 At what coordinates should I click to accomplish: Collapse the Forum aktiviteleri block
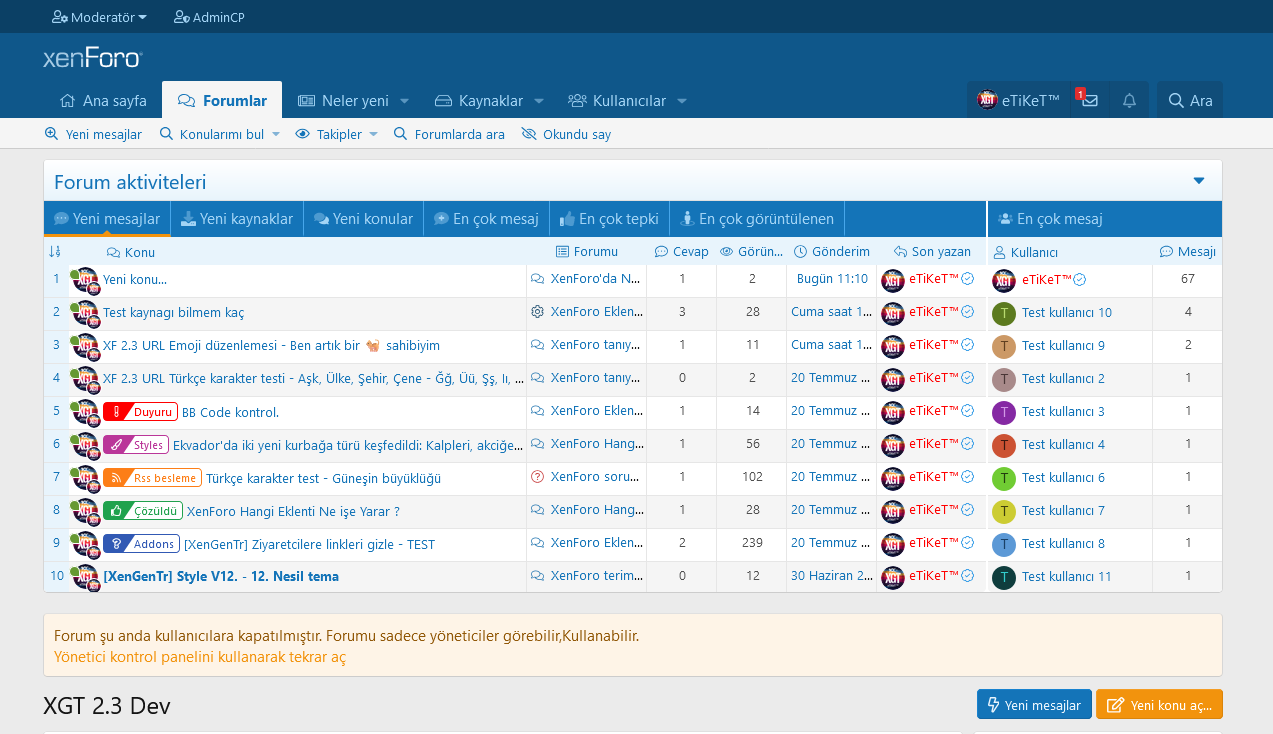1199,181
